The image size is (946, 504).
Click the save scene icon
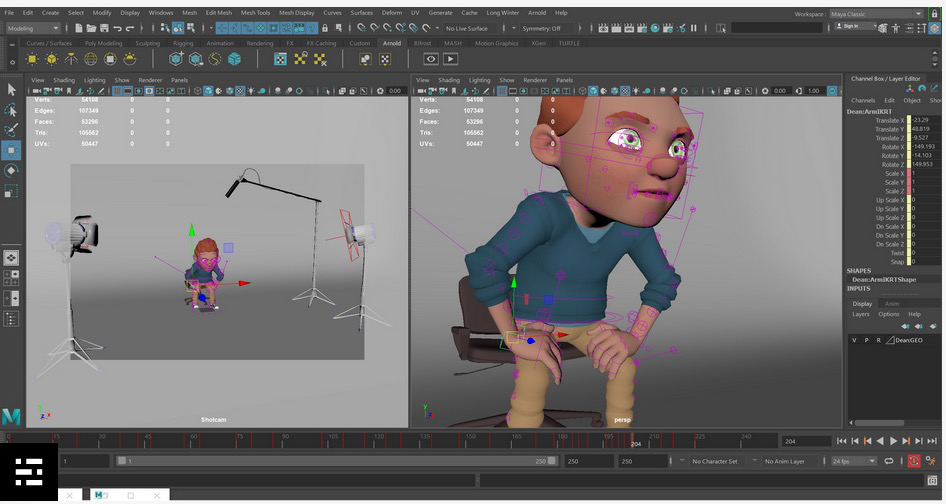tap(104, 28)
